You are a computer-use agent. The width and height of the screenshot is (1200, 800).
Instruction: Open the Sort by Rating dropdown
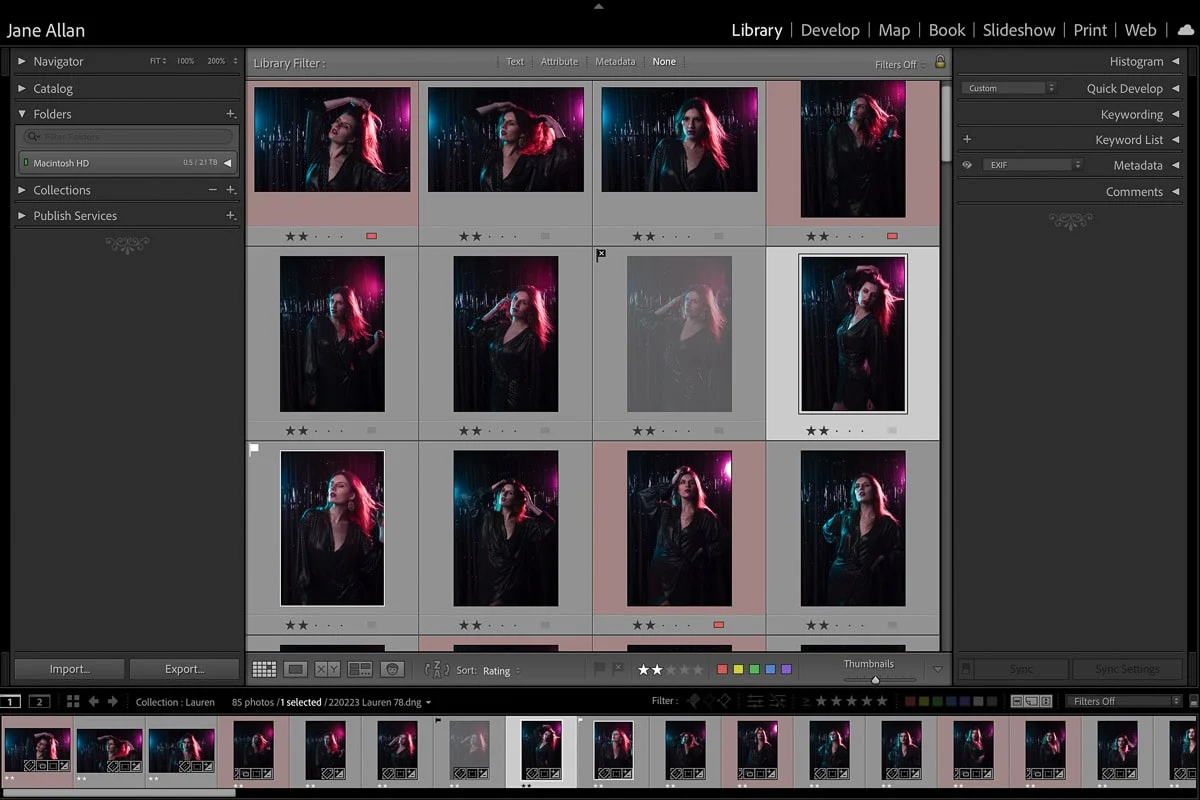pos(501,670)
